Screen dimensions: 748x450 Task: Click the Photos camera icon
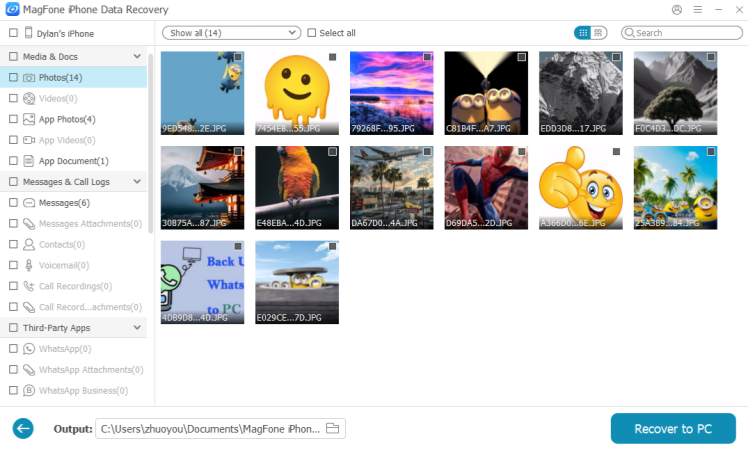[x=29, y=77]
